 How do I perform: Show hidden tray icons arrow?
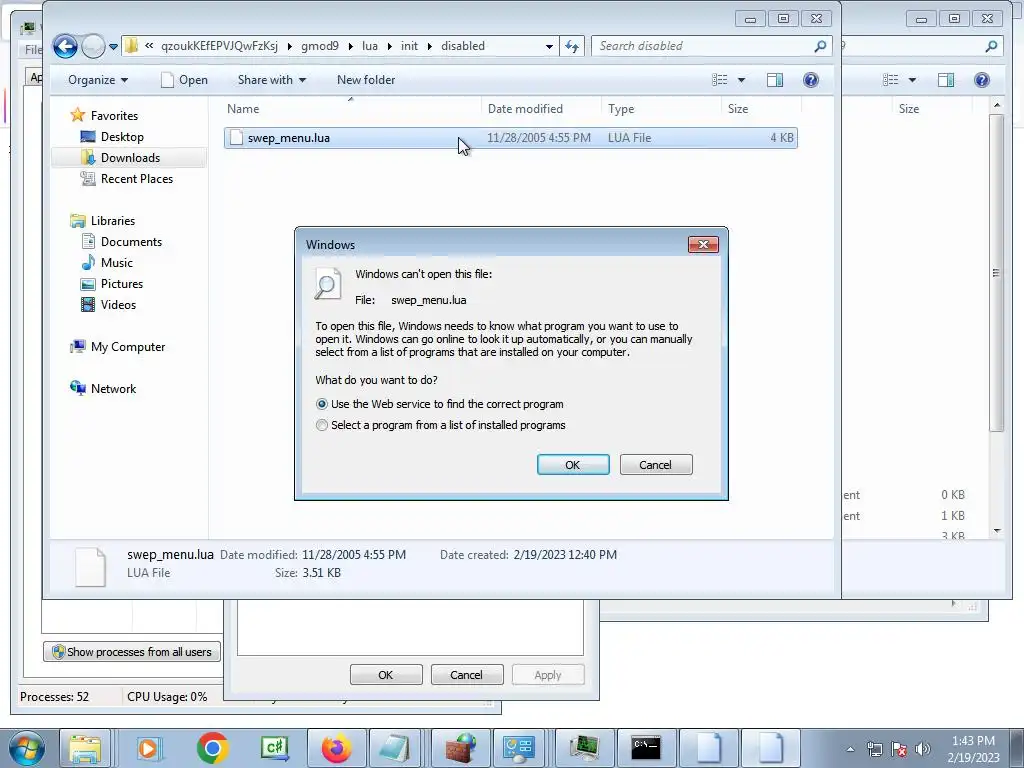[850, 749]
